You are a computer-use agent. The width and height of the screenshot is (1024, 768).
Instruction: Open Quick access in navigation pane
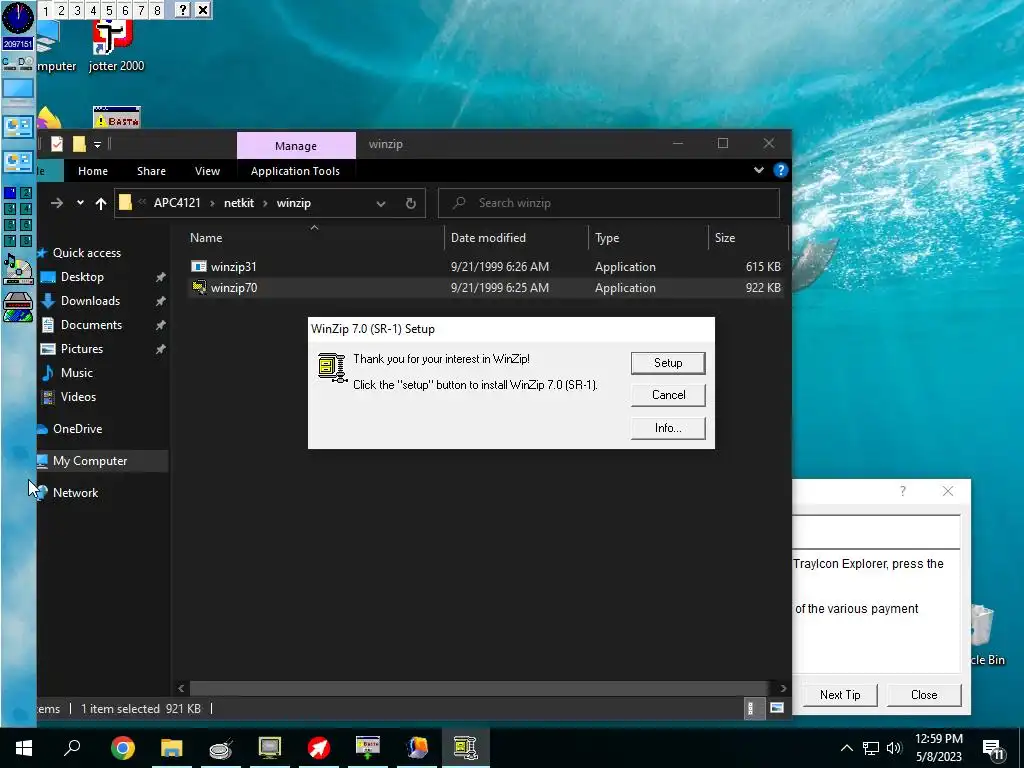click(87, 253)
